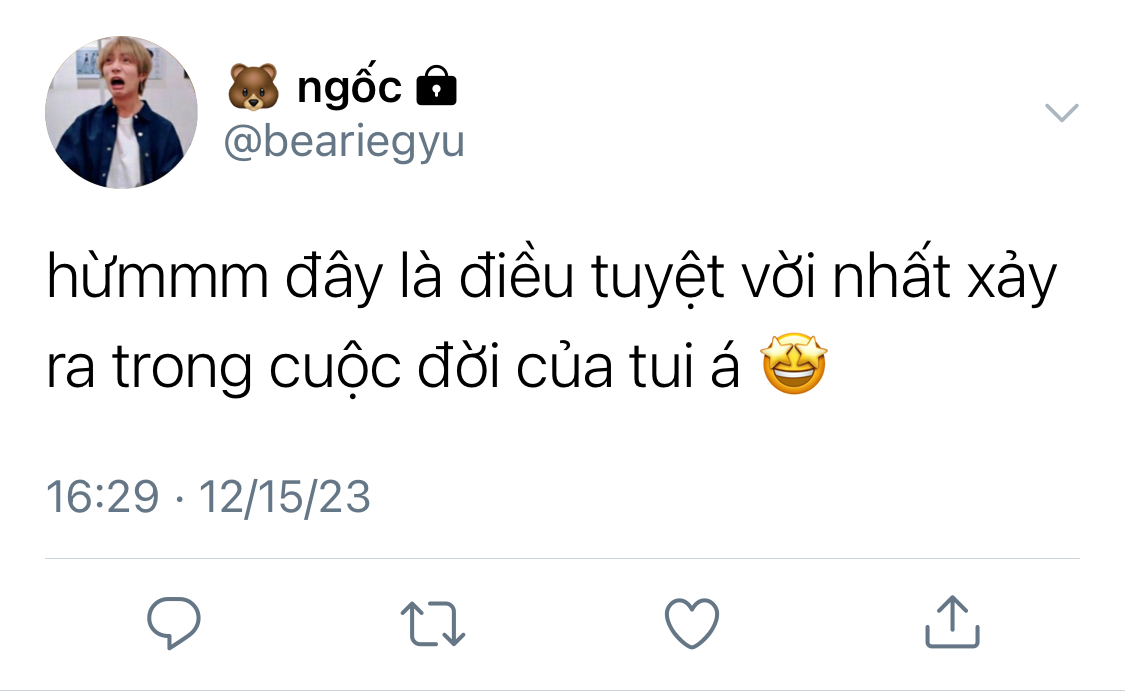Visit the @beariegyu handle link
The image size is (1125, 691).
coord(344,142)
